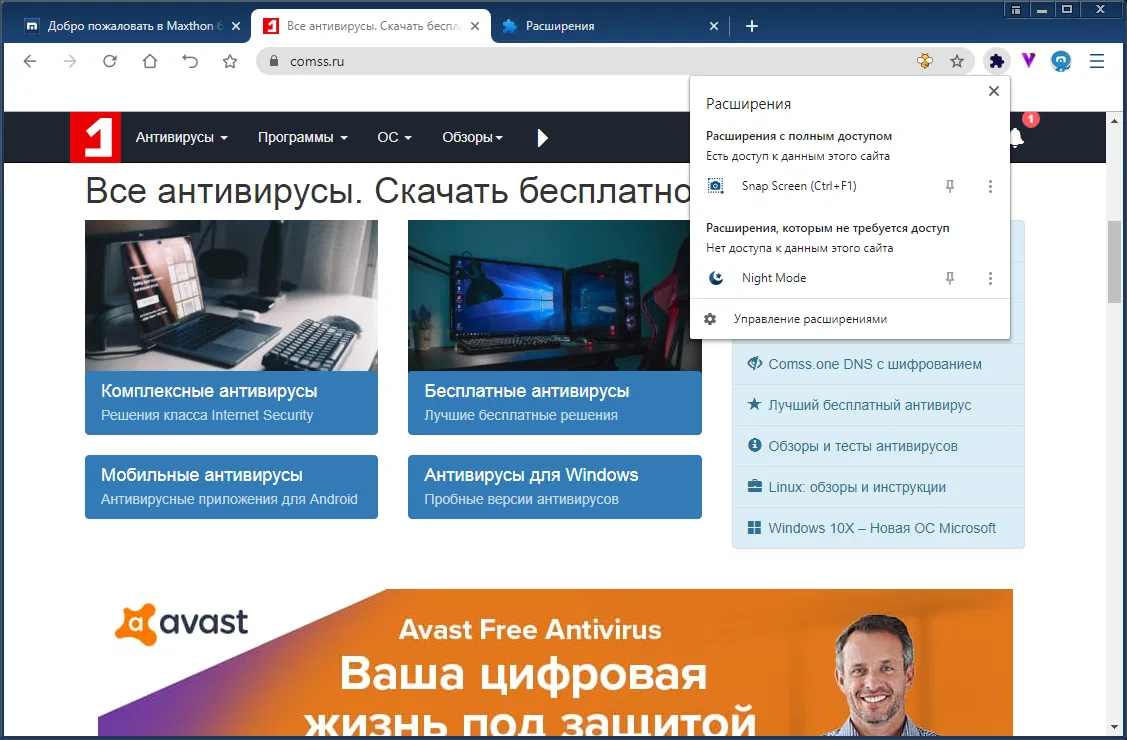The image size is (1127, 740).
Task: Open Комплексные антивирусы section
Action: (x=231, y=402)
